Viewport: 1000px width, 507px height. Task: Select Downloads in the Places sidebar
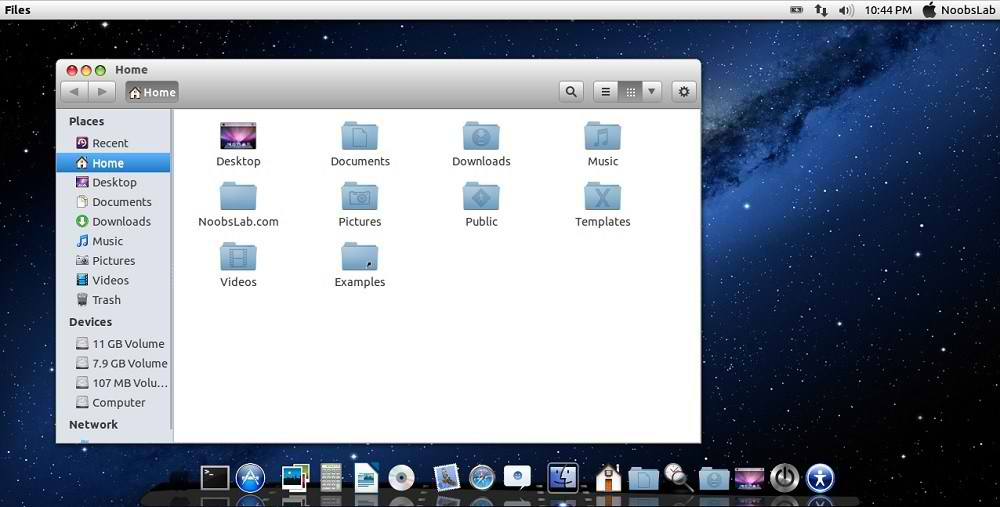[121, 222]
